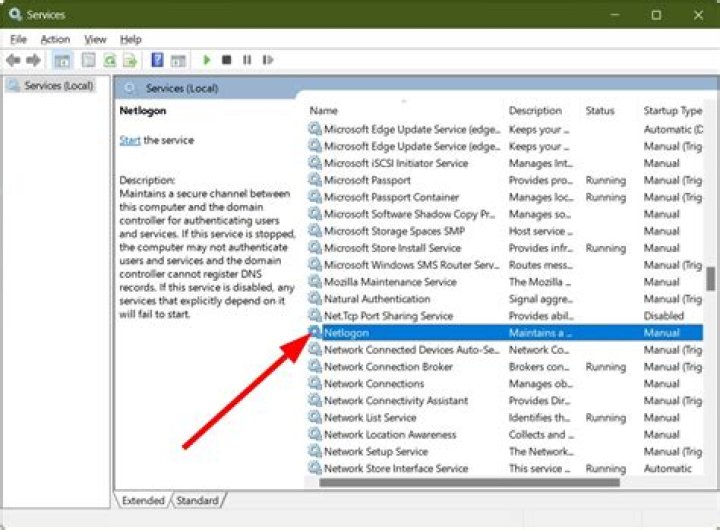Click the Forward arrow toolbar icon
The width and height of the screenshot is (720, 530).
pyautogui.click(x=34, y=60)
